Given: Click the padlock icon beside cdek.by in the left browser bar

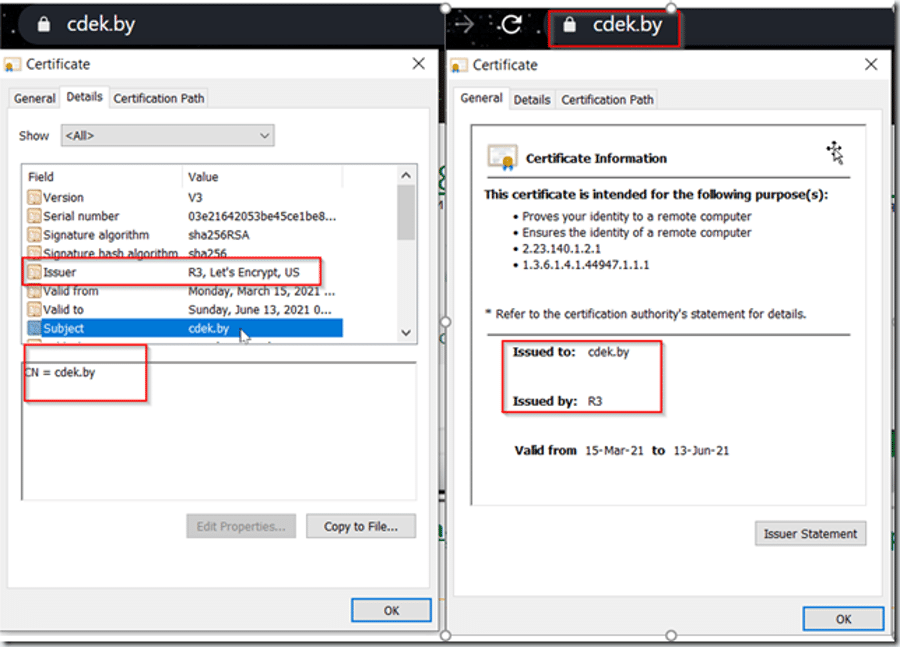Looking at the screenshot, I should click(44, 24).
